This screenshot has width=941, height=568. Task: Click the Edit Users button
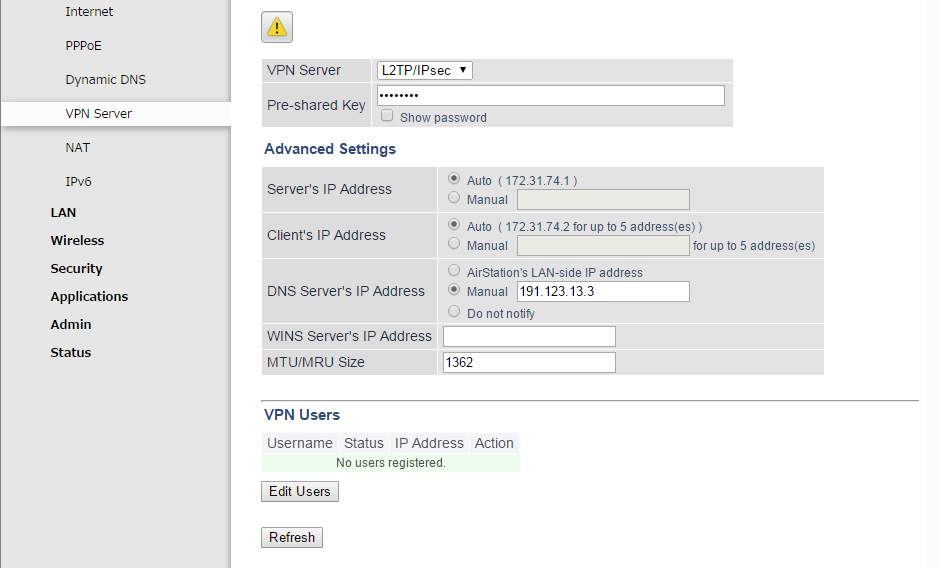(299, 491)
